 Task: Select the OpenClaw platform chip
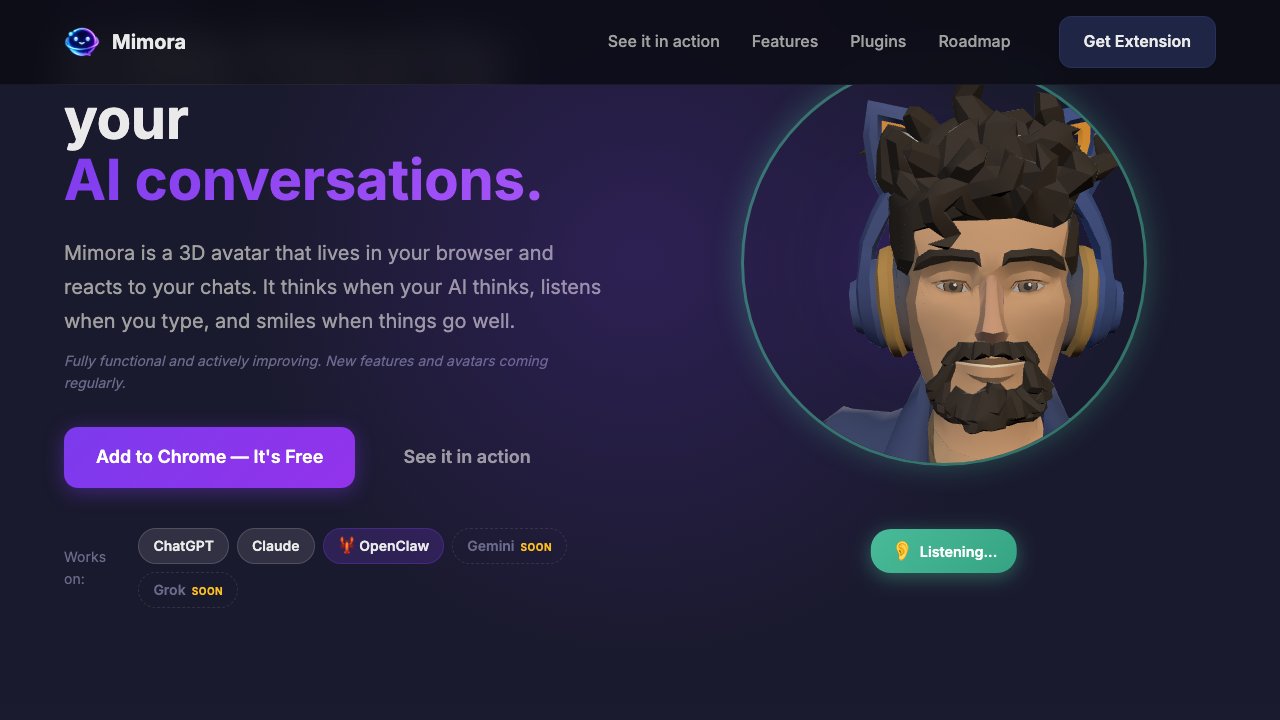tap(383, 546)
